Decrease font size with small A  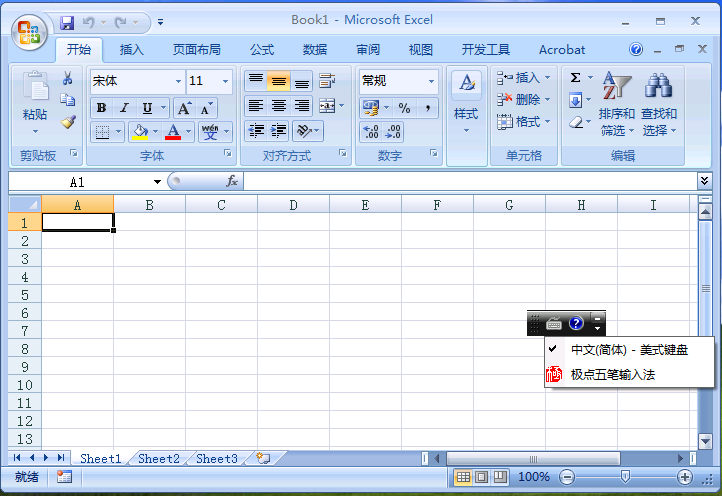(x=206, y=108)
